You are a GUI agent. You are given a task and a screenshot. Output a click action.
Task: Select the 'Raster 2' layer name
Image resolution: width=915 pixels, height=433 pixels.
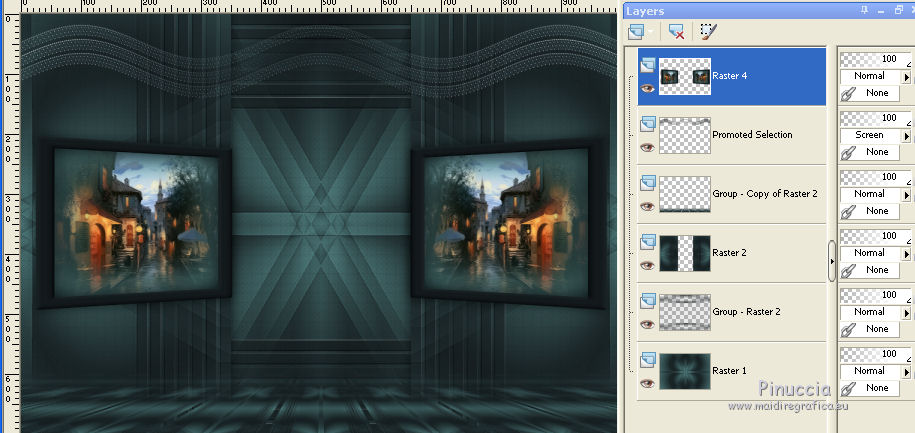(x=729, y=253)
